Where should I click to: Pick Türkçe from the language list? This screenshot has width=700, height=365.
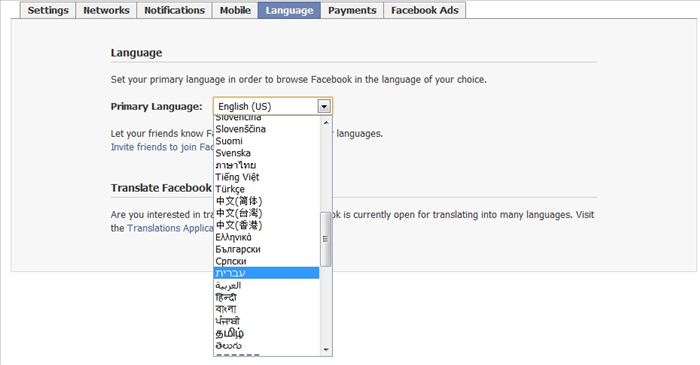[267, 189]
